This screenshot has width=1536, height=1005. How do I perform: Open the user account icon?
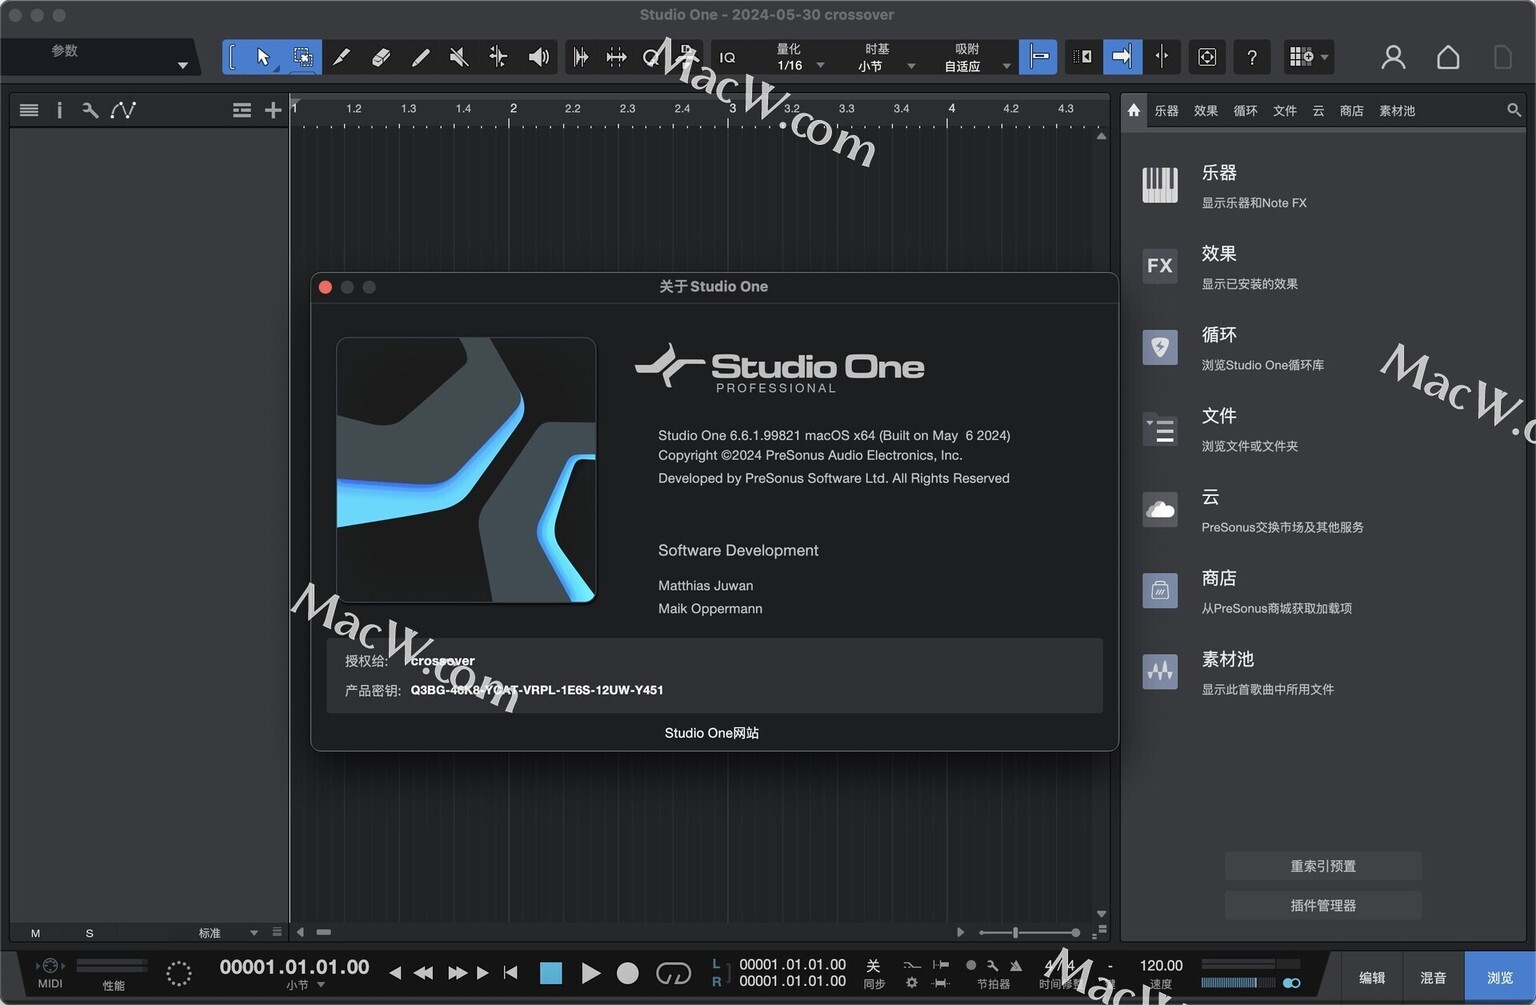click(1393, 57)
